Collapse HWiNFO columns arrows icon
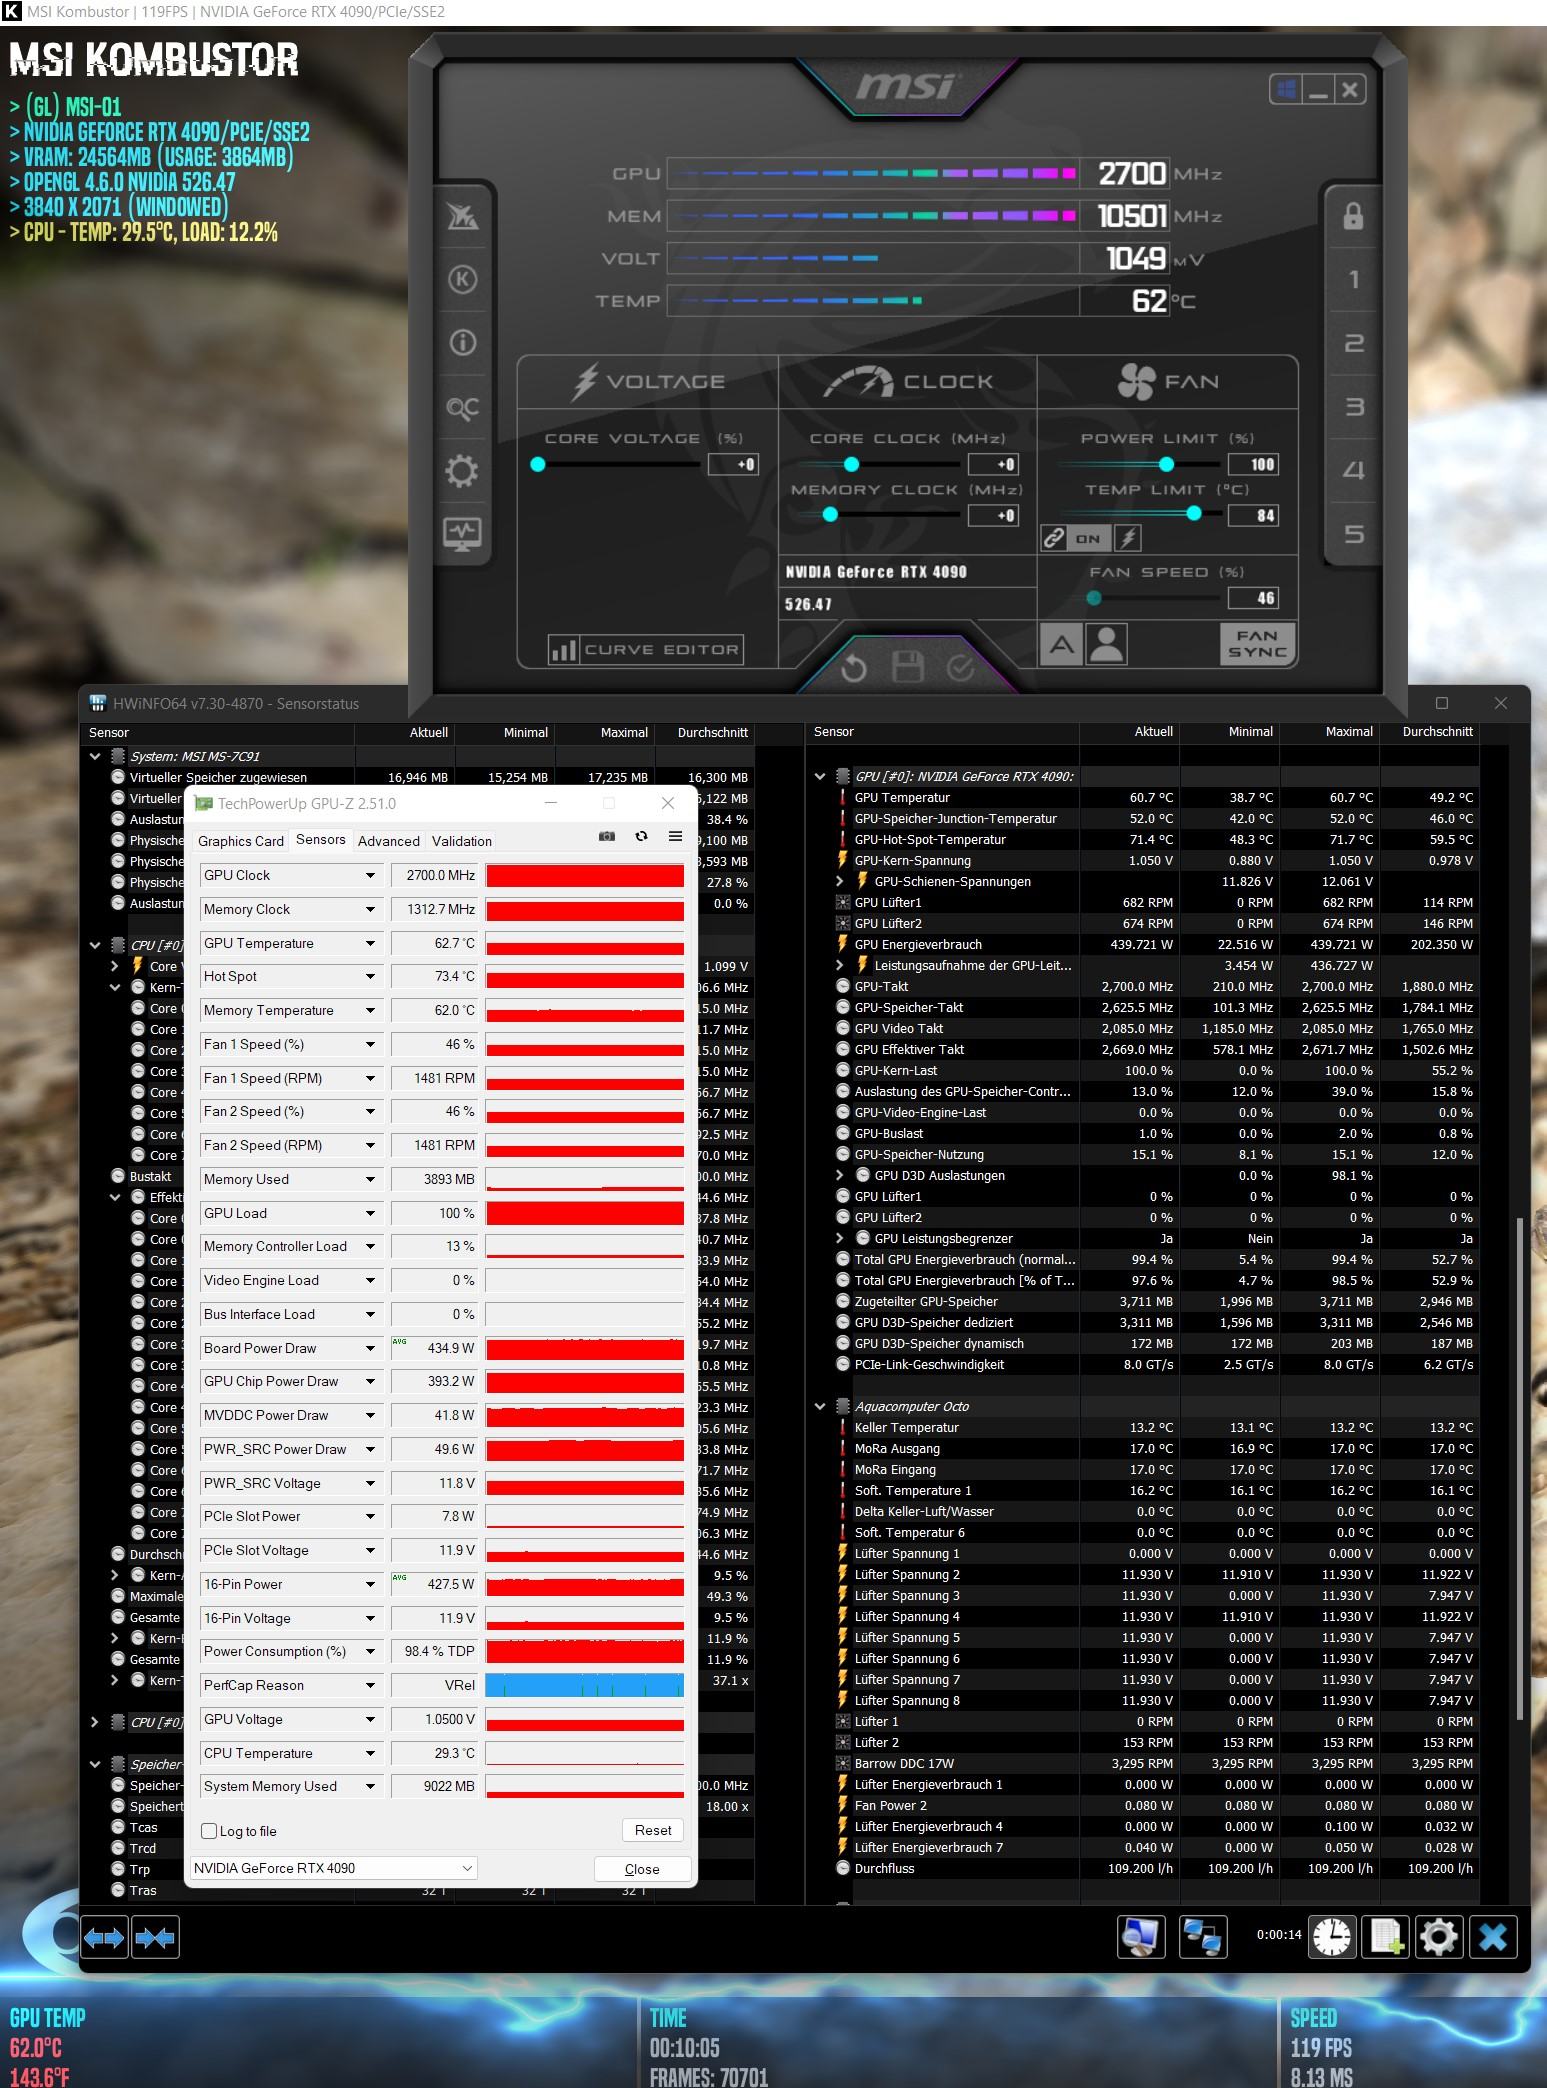 155,1938
